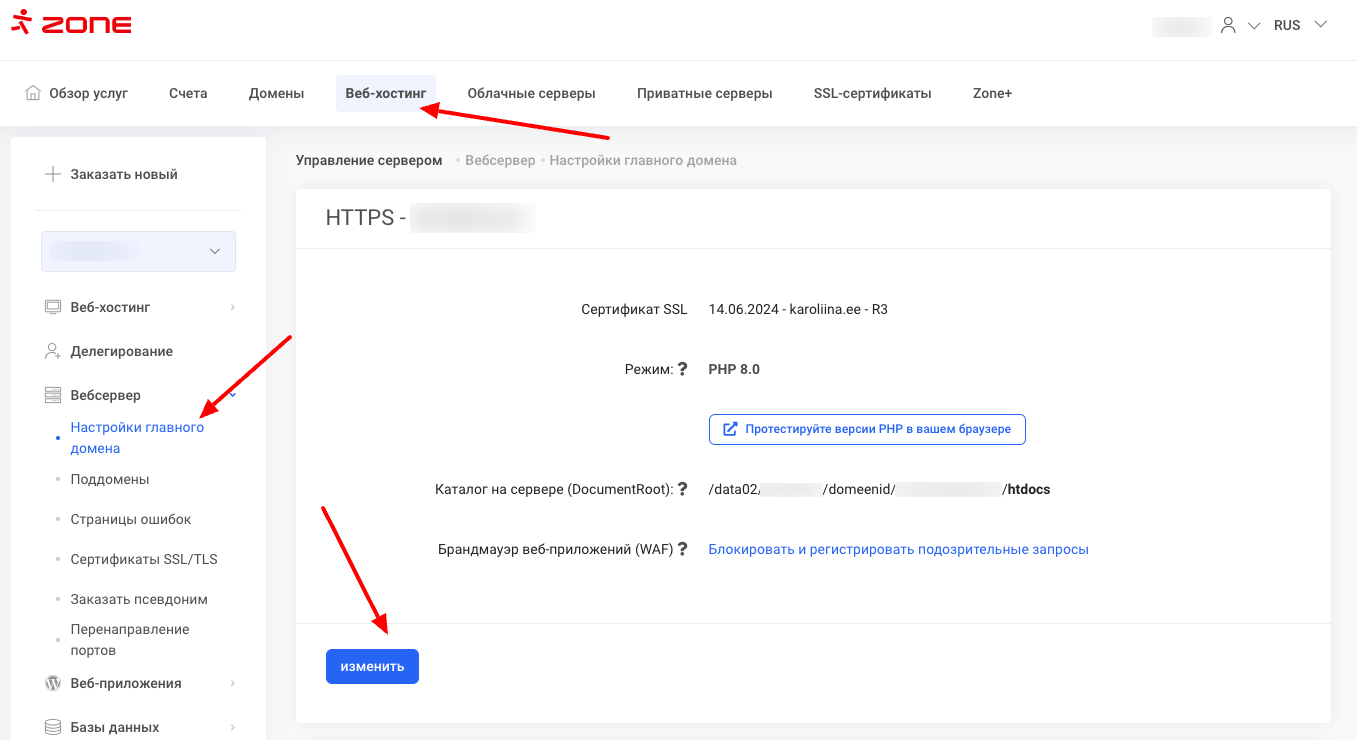Click the WordPress icon for Веб-приложения
Viewport: 1357px width, 740px height.
click(x=53, y=683)
